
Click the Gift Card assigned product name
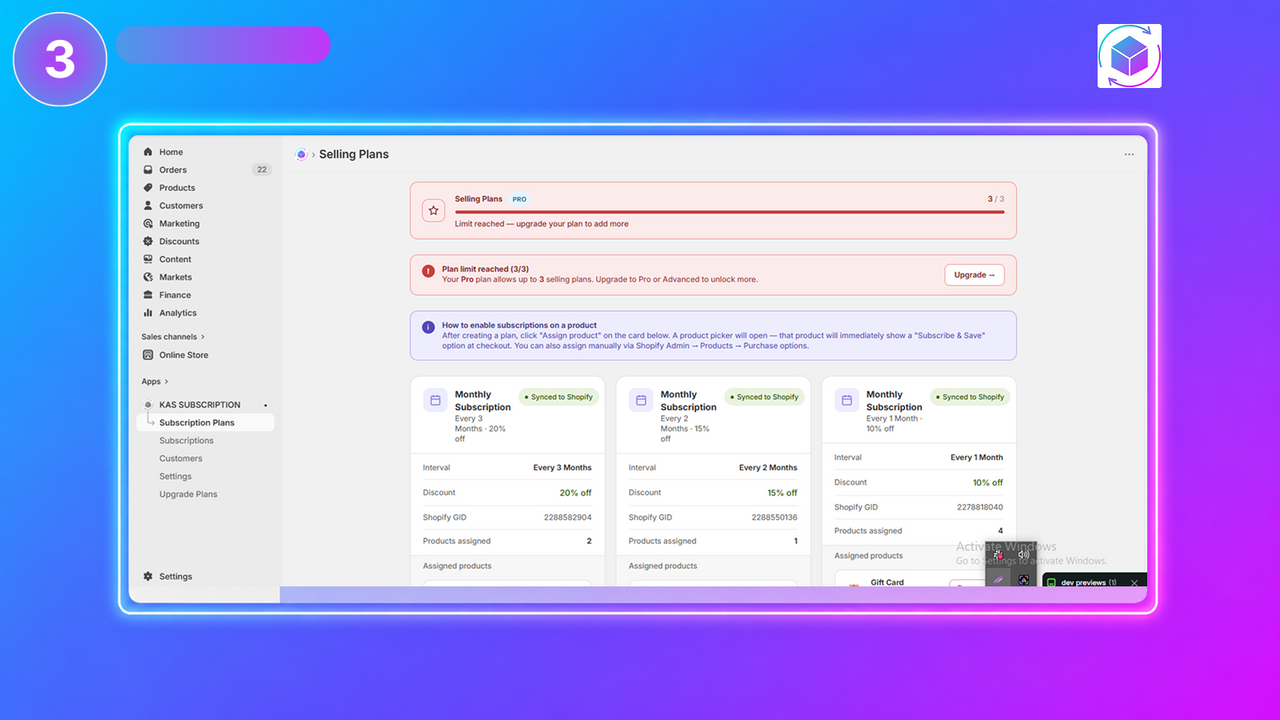887,582
